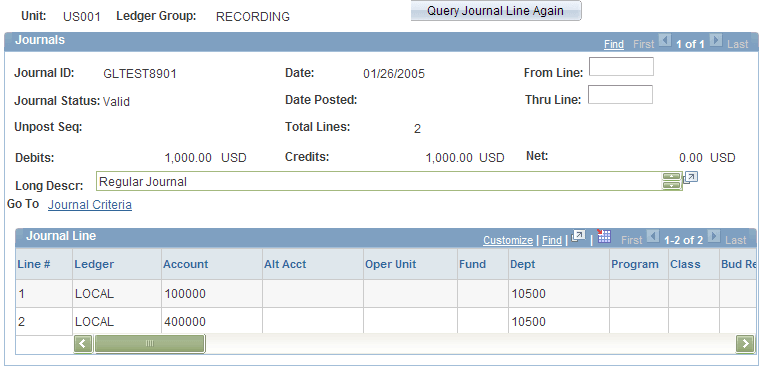Click the Query Journal Line Again button
The image size is (772, 389).
coord(496,11)
